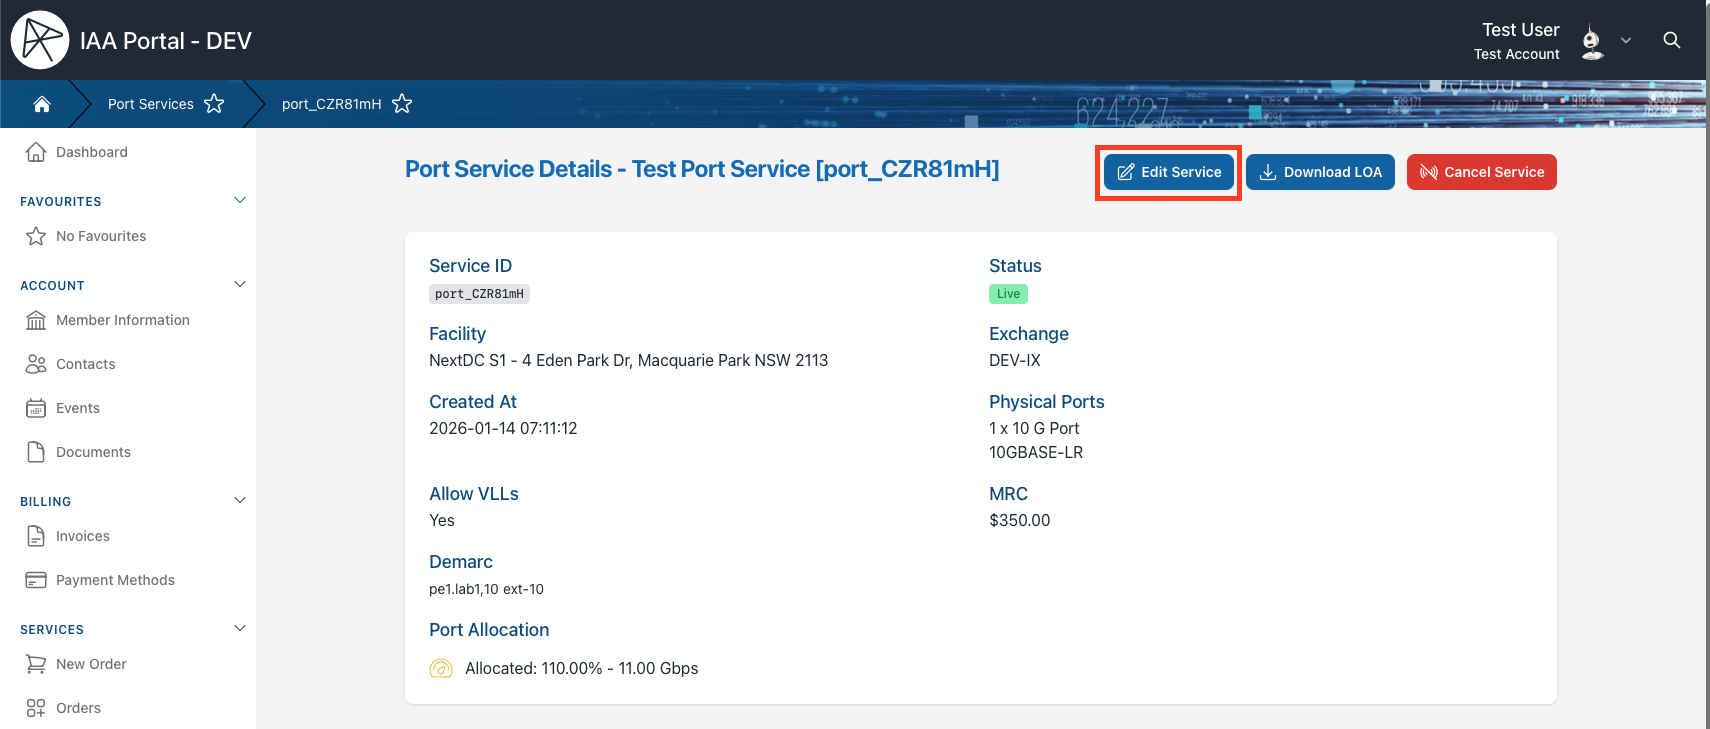Open the search magnifier icon
The height and width of the screenshot is (729, 1710).
pyautogui.click(x=1671, y=40)
